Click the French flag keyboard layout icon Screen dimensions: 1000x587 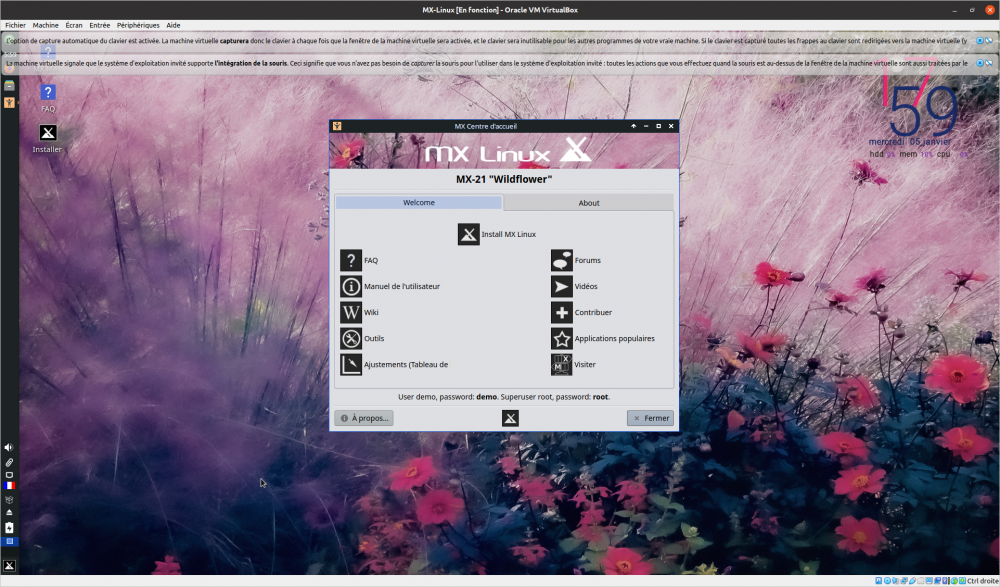coord(9,486)
